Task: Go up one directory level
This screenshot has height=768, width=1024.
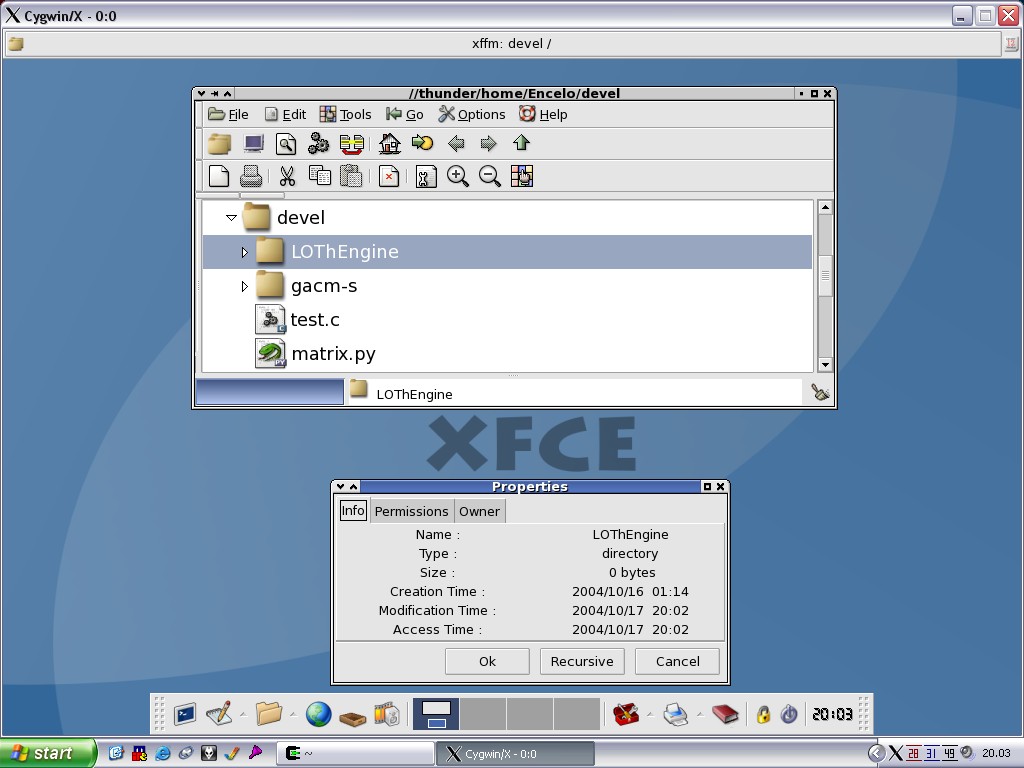Action: click(521, 142)
